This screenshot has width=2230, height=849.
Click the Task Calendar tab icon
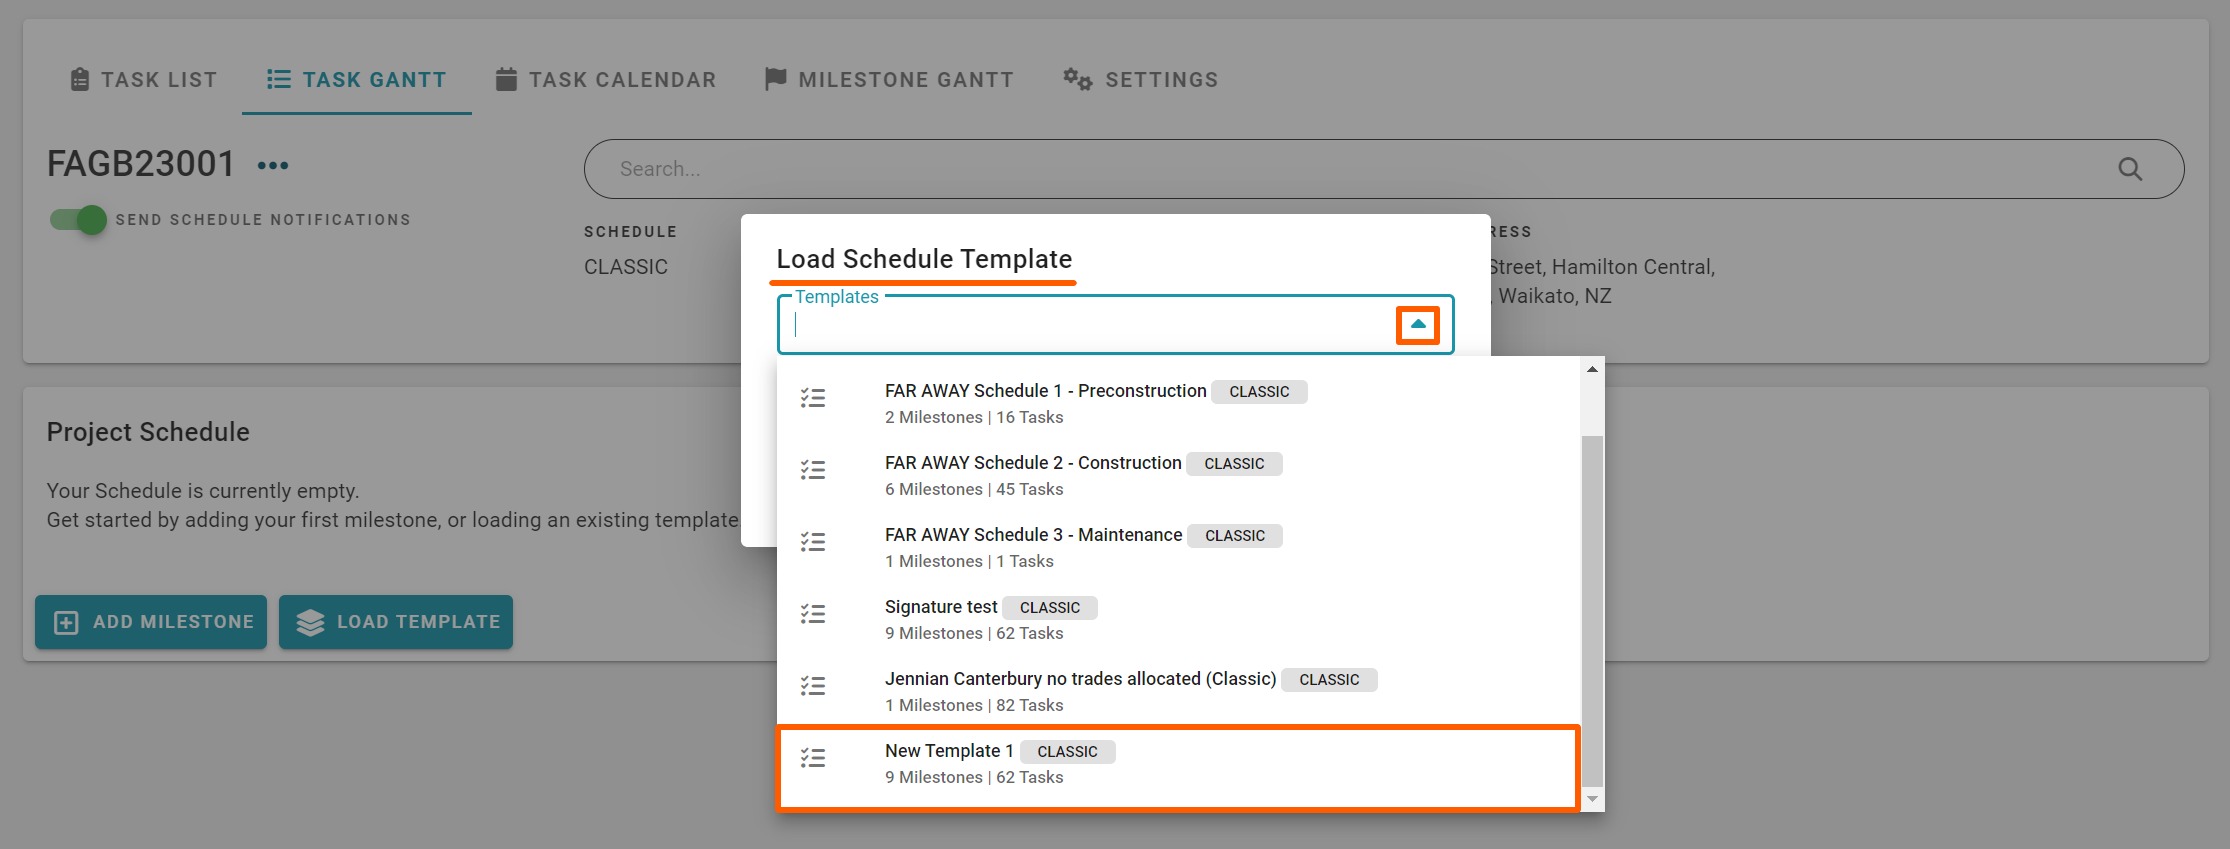507,80
